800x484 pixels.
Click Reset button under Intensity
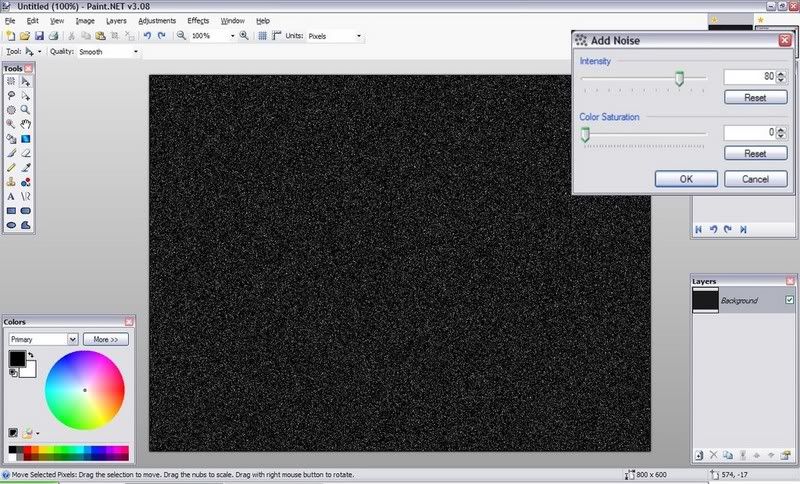point(756,97)
